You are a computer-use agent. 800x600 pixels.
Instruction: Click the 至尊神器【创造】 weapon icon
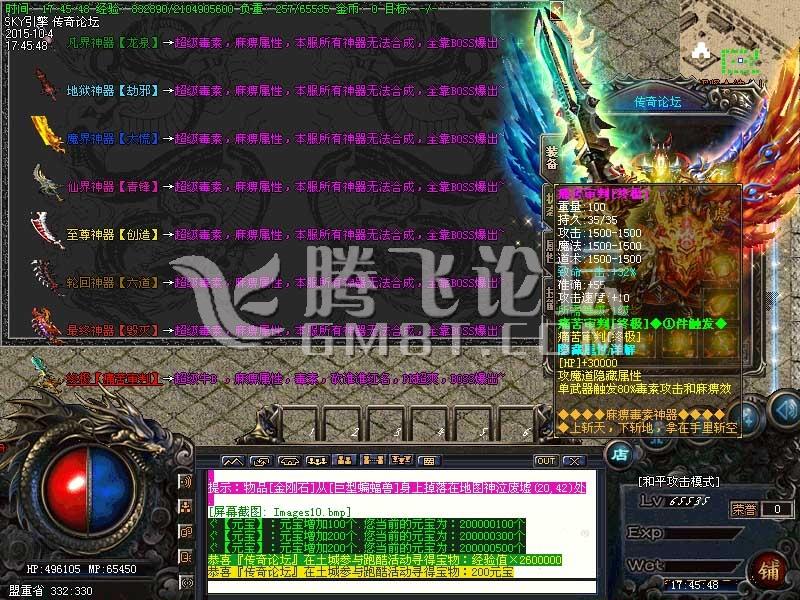coord(47,230)
